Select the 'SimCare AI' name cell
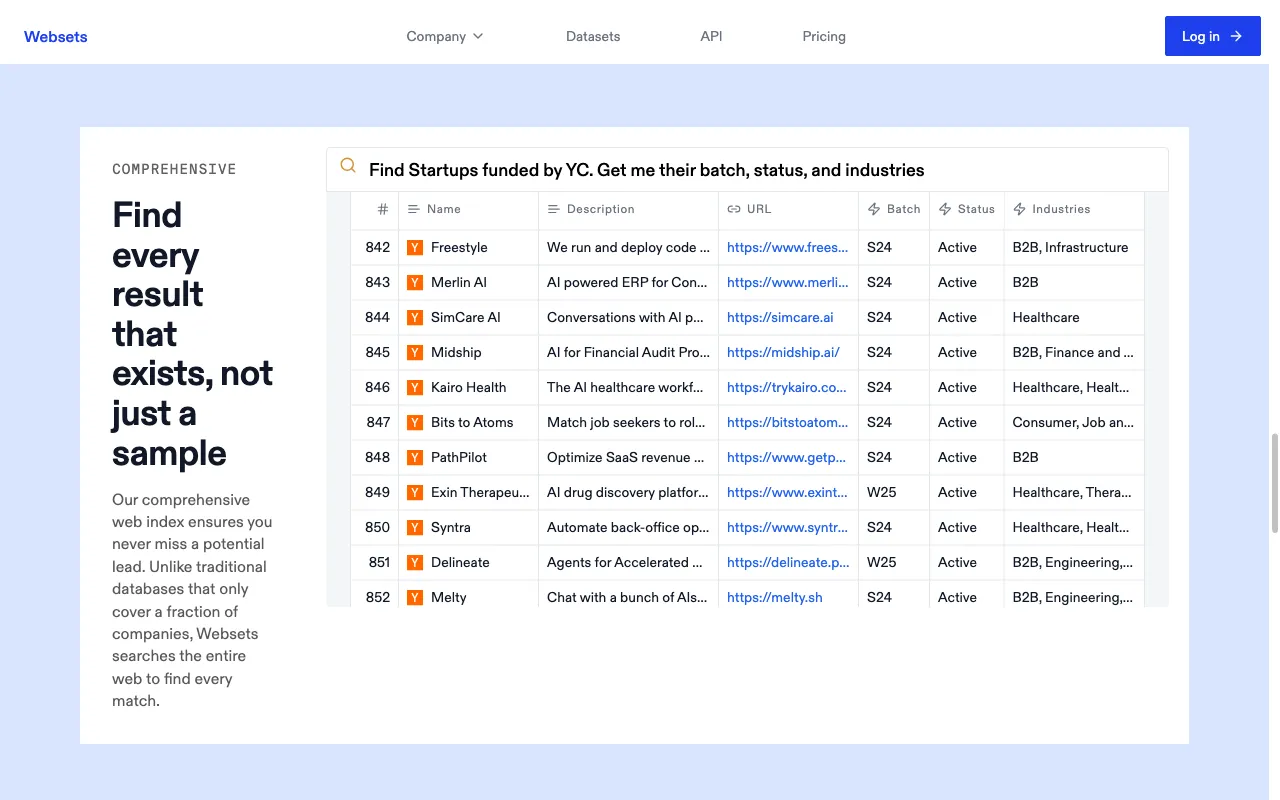The width and height of the screenshot is (1280, 800). pyautogui.click(x=468, y=317)
